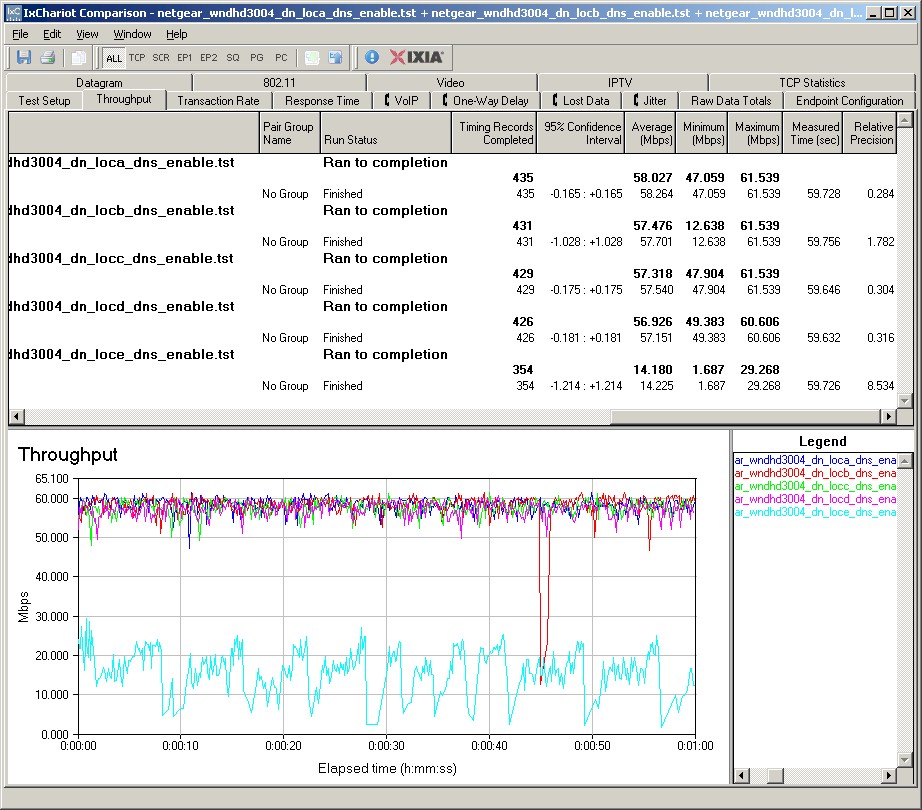
Task: Switch to the IPTV tab
Action: pos(620,83)
